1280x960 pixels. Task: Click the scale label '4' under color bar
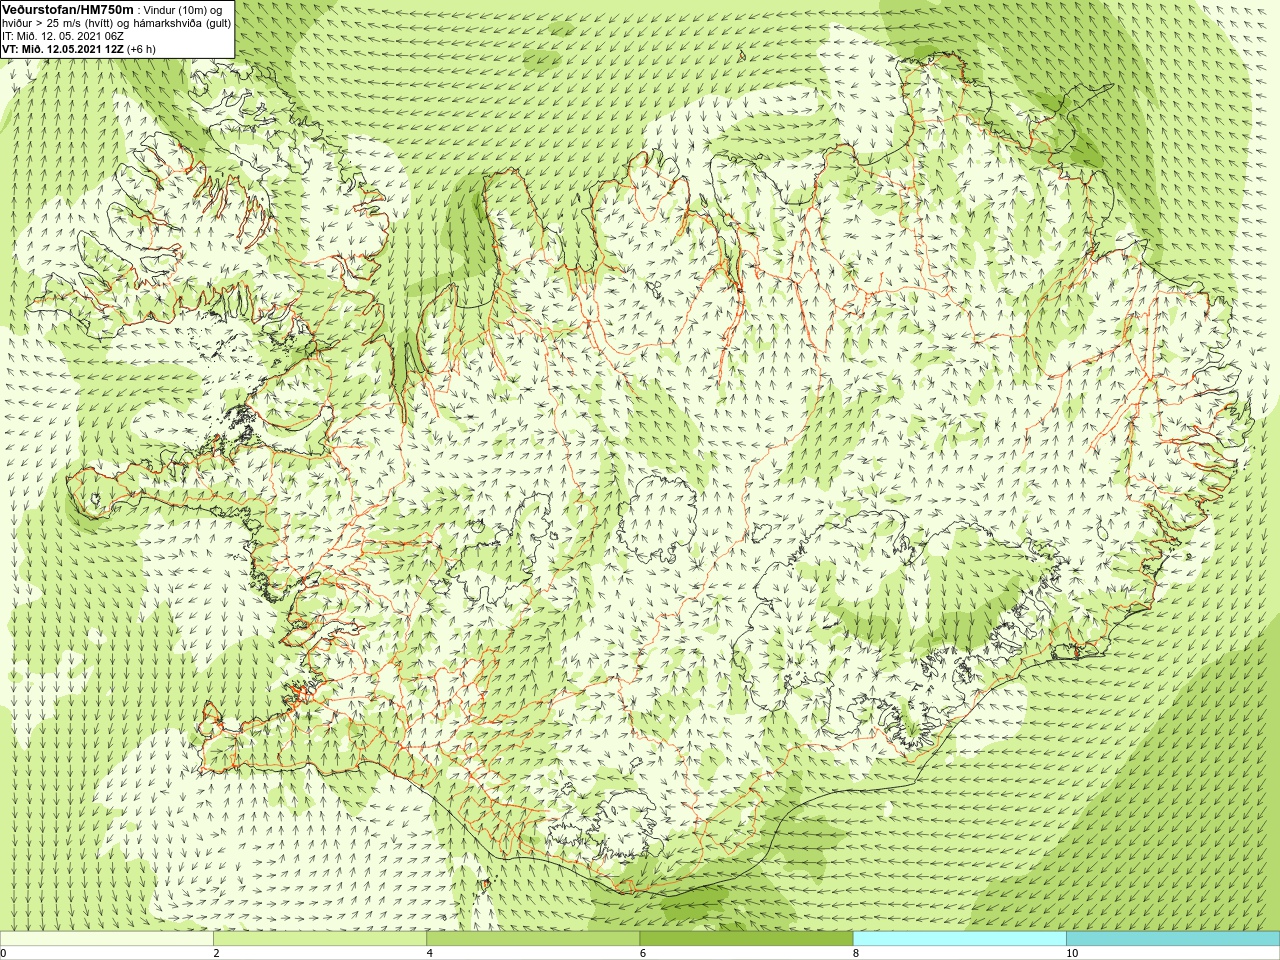tap(429, 953)
